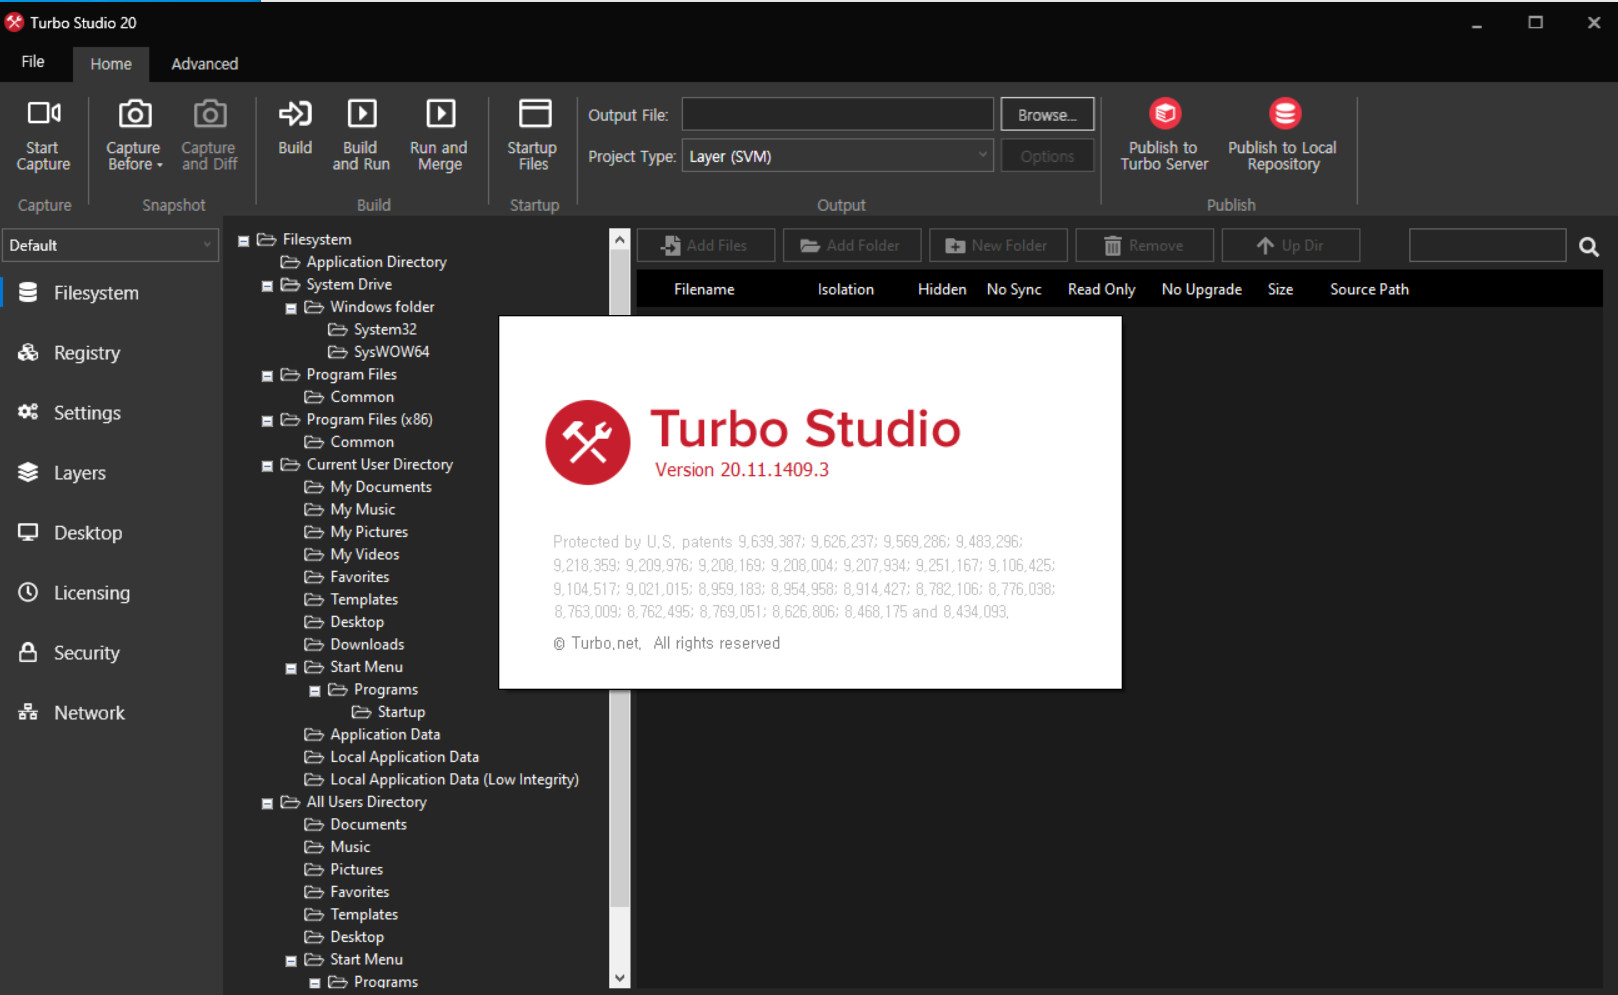Open Startup Files settings
This screenshot has width=1618, height=995.
tap(533, 135)
